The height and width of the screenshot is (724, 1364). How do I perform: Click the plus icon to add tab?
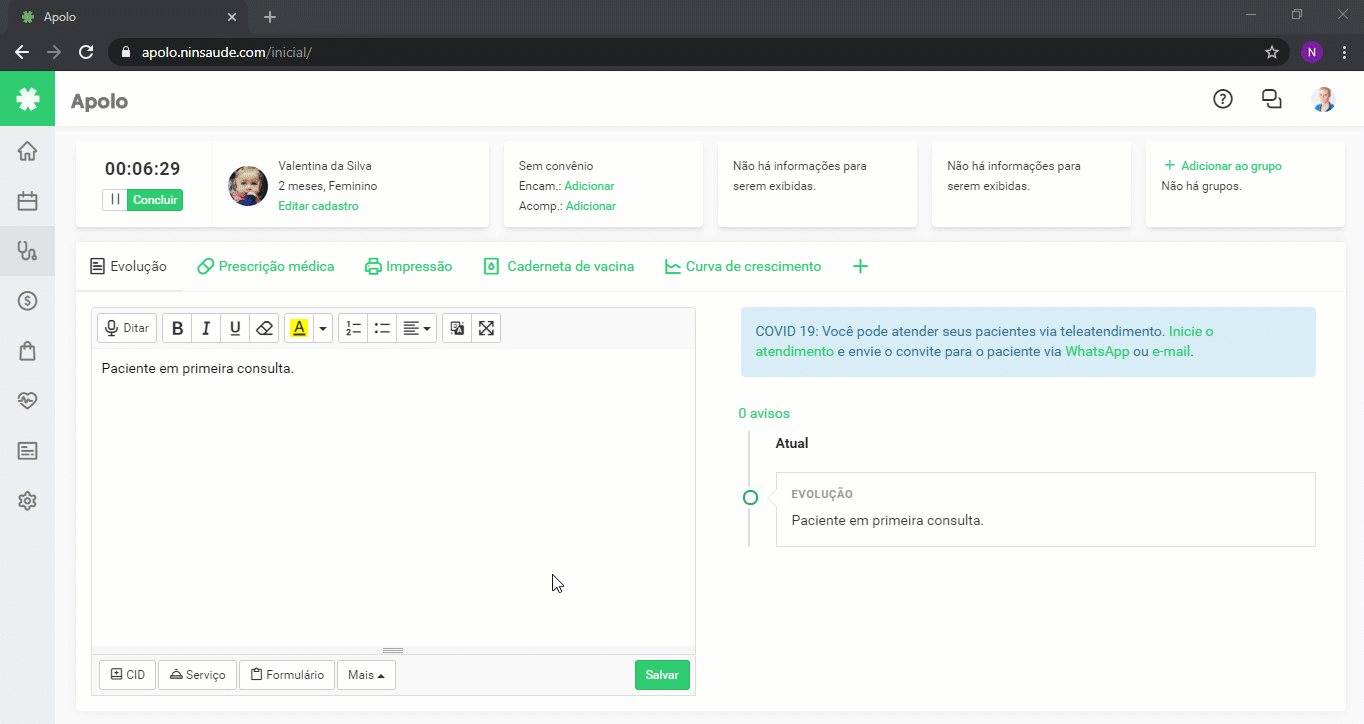(x=860, y=266)
